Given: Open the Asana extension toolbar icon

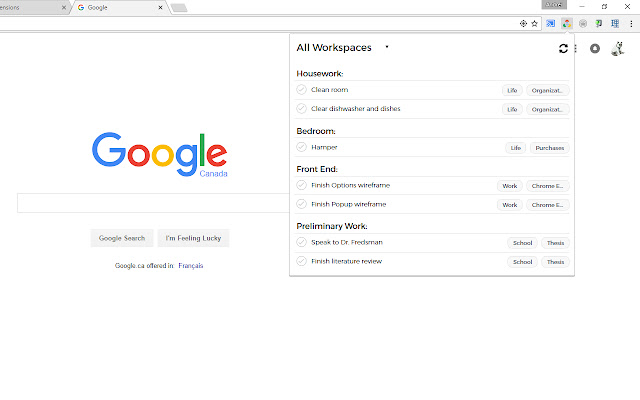Looking at the screenshot, I should coord(567,24).
